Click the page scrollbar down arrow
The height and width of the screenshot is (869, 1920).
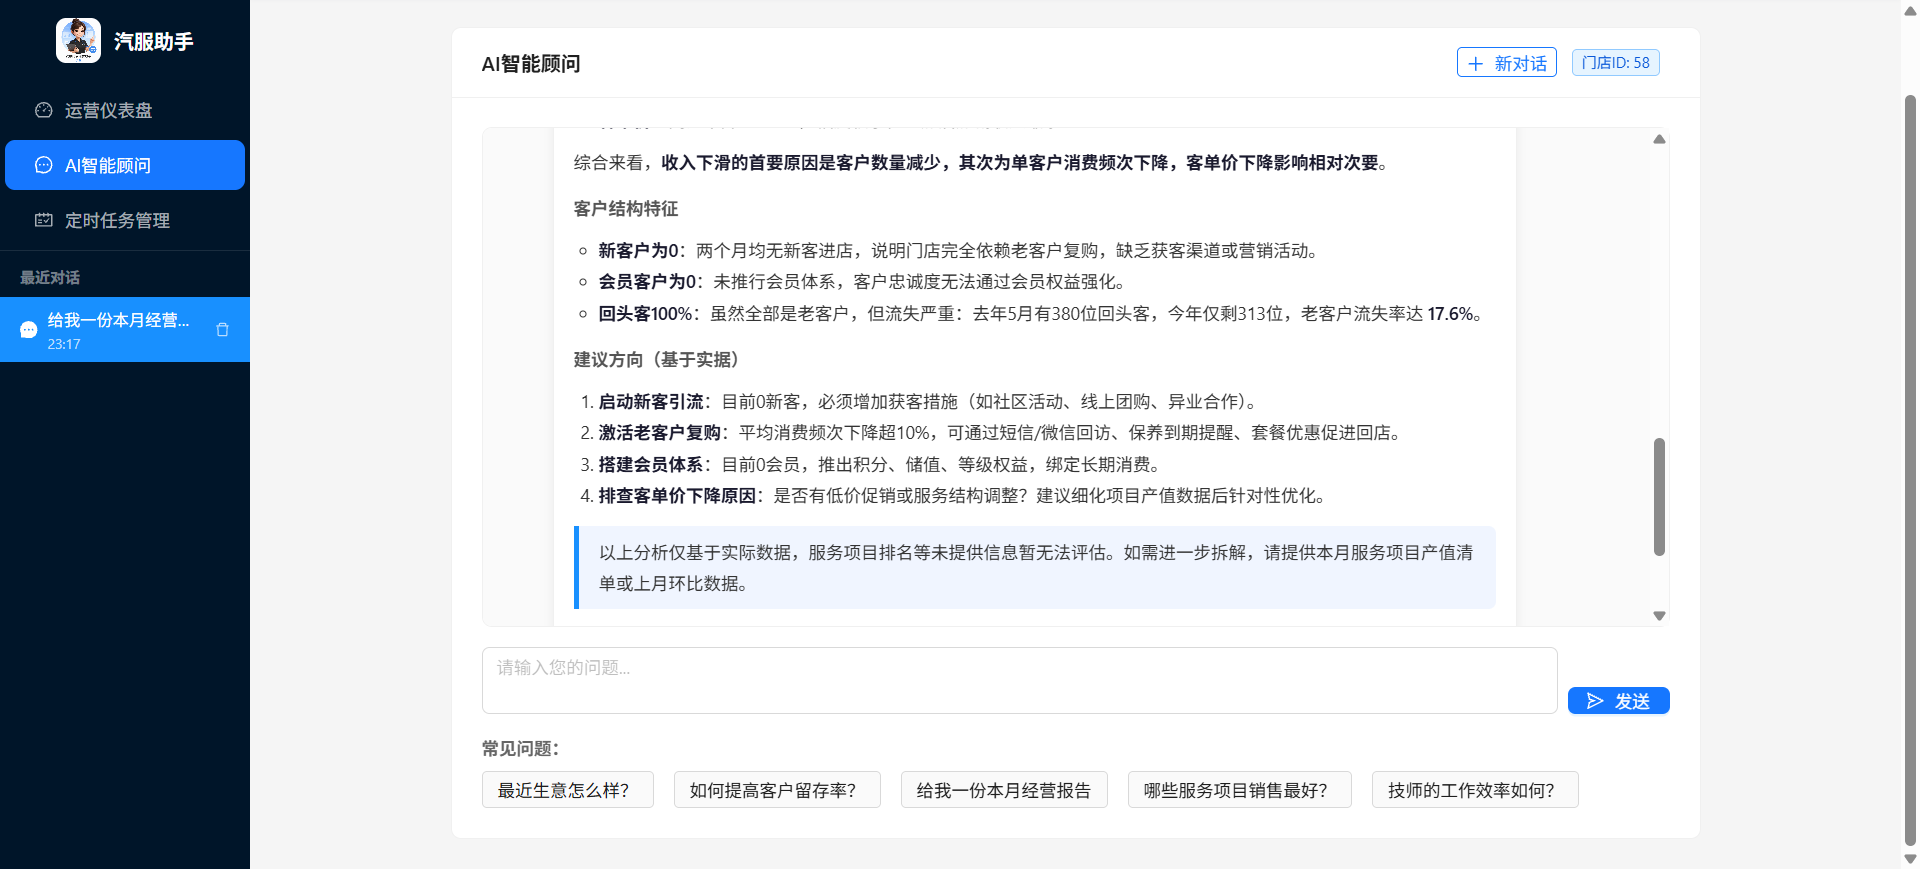click(x=1910, y=858)
